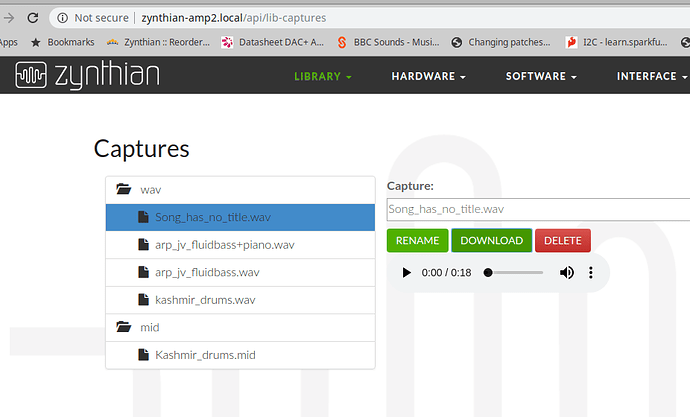The height and width of the screenshot is (417, 690).
Task: Open BBC Sounds bookmark
Action: pos(388,42)
